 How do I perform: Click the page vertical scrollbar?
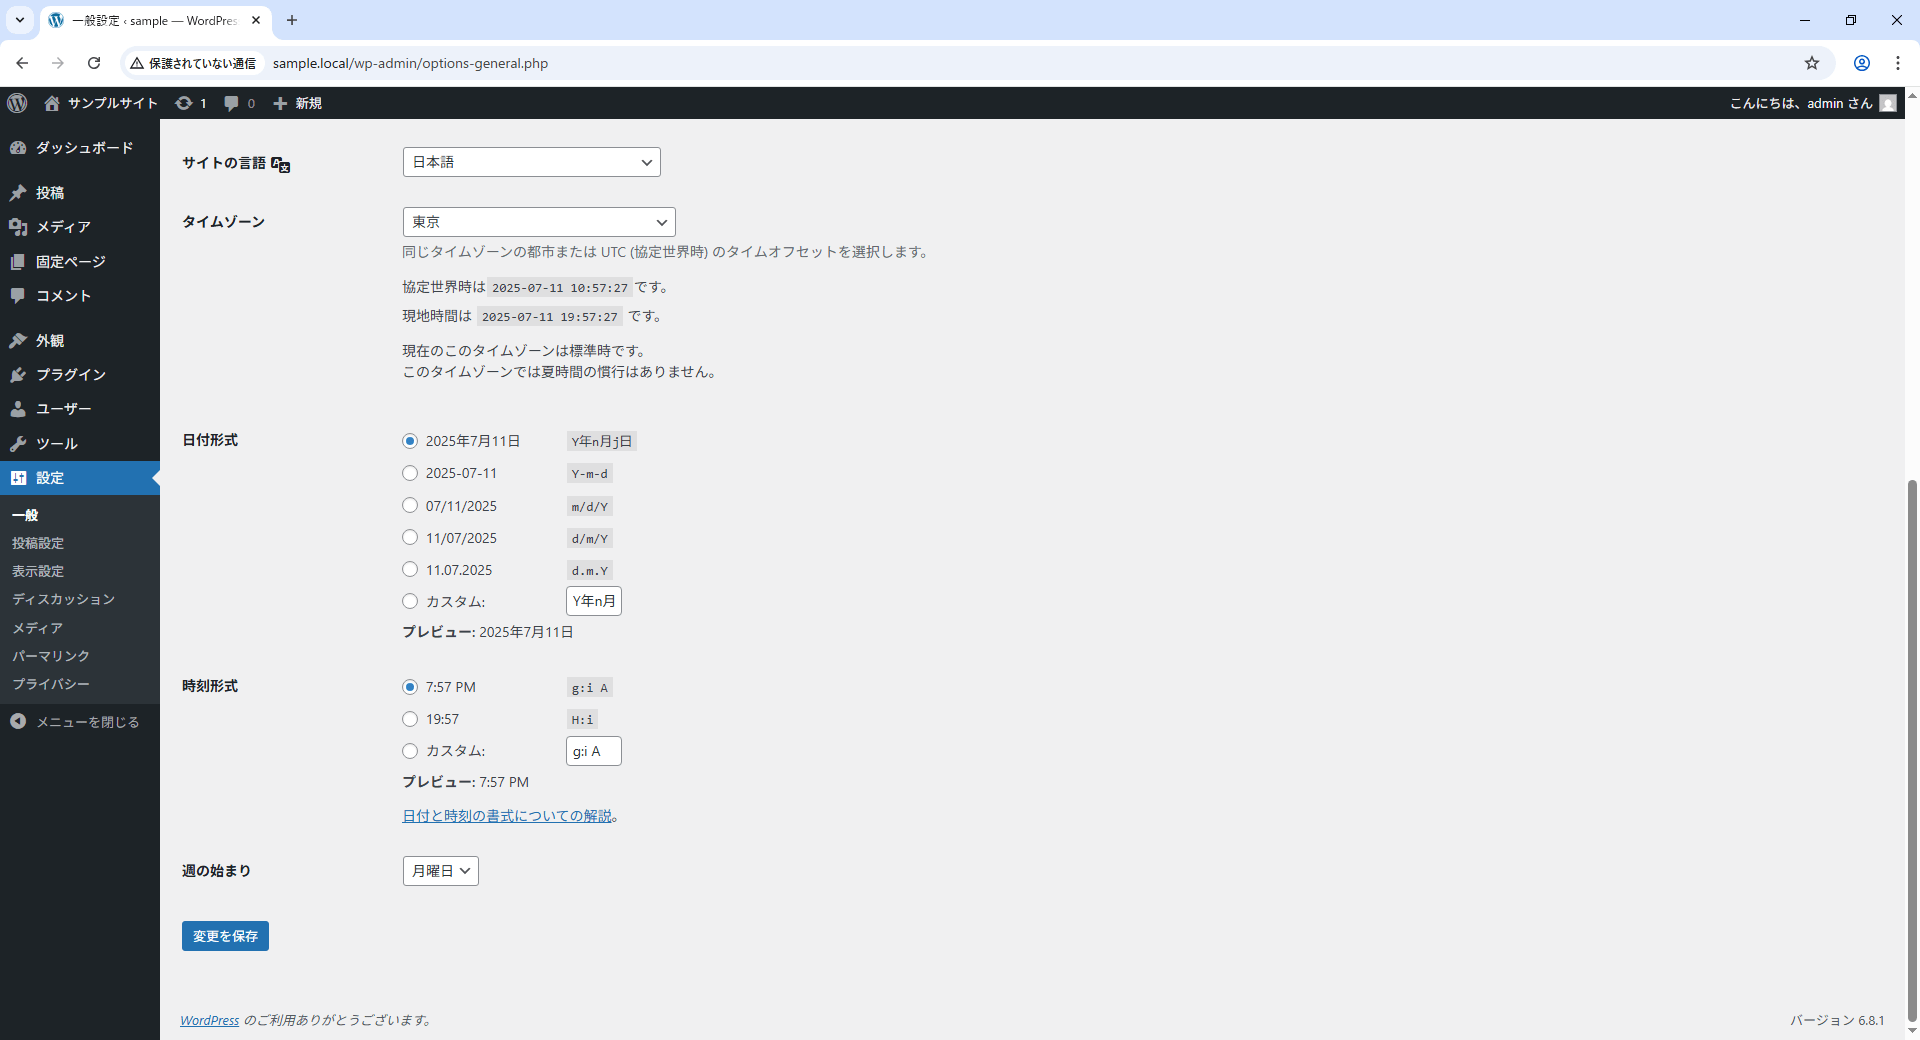click(1912, 750)
